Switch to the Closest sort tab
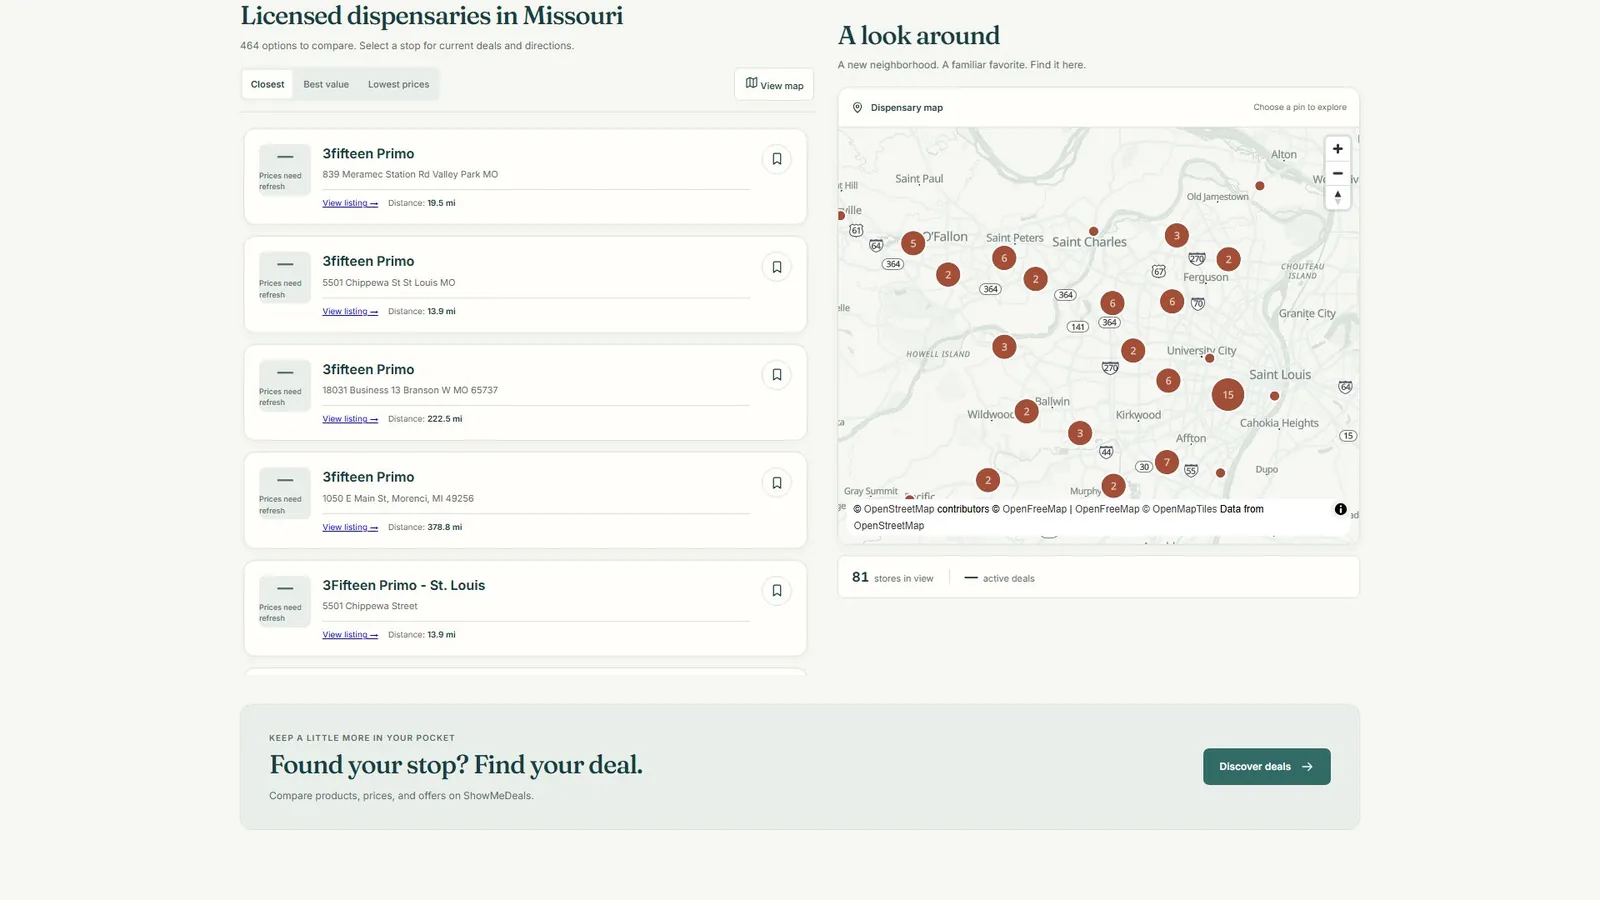Viewport: 1600px width, 900px height. point(267,84)
